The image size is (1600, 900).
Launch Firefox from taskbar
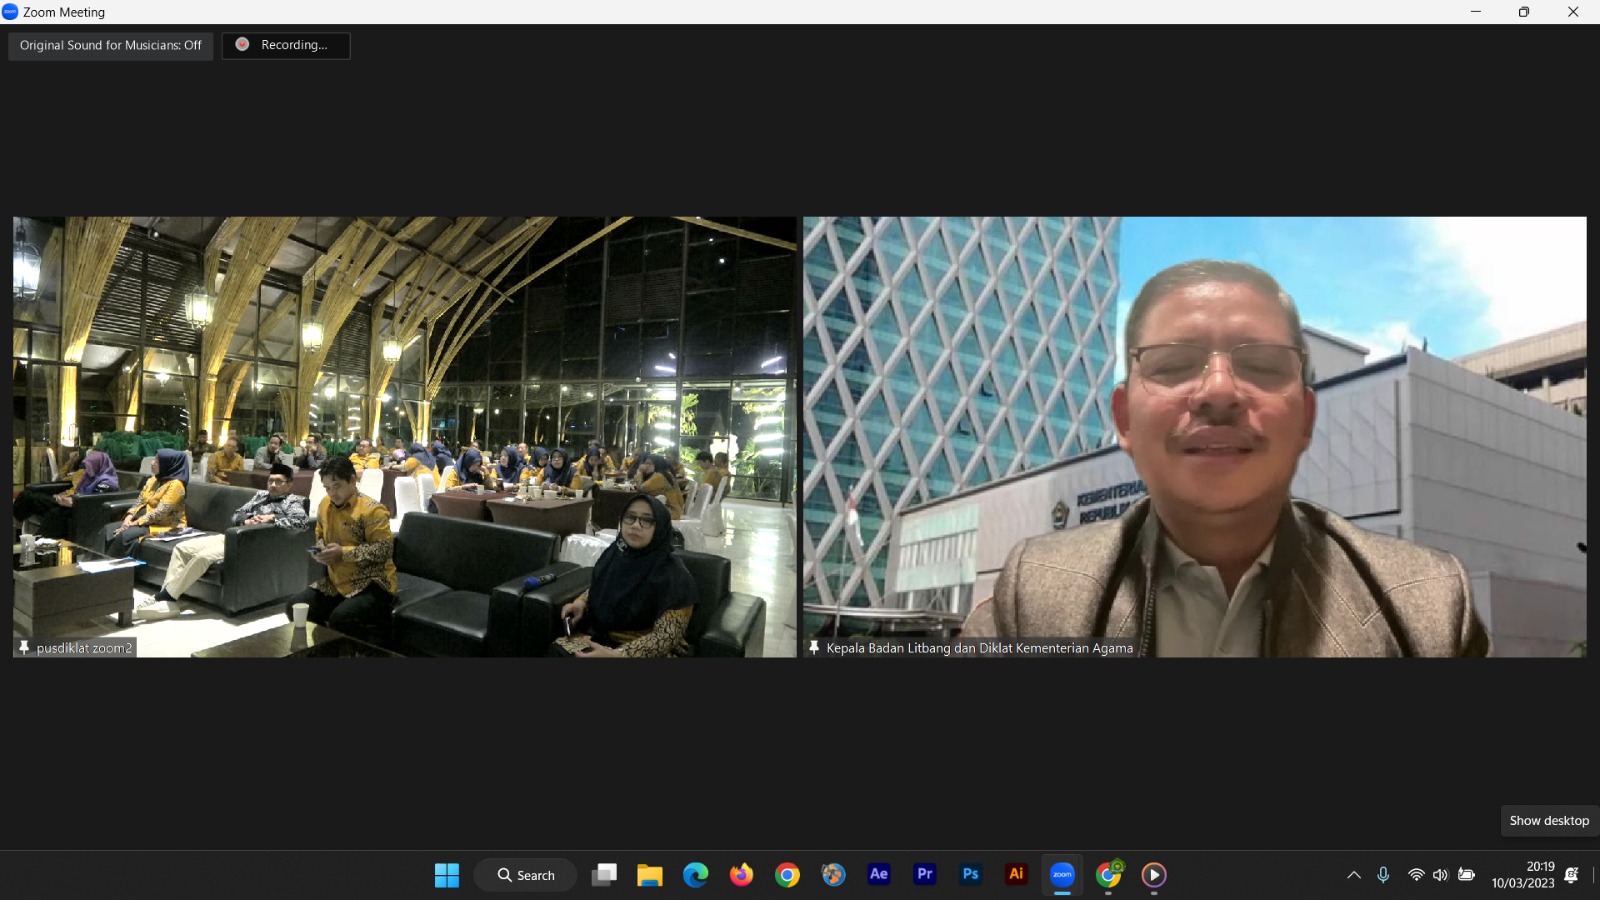point(742,875)
